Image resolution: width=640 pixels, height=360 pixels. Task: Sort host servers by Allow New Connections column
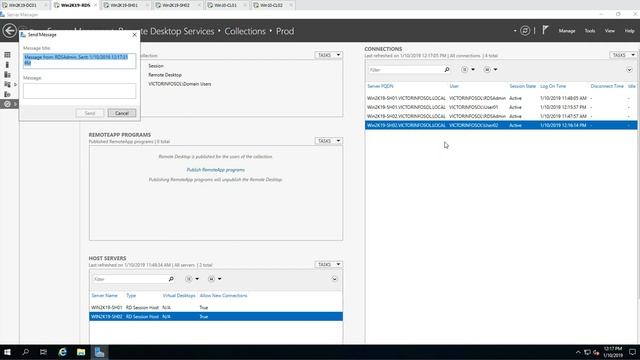(x=223, y=296)
